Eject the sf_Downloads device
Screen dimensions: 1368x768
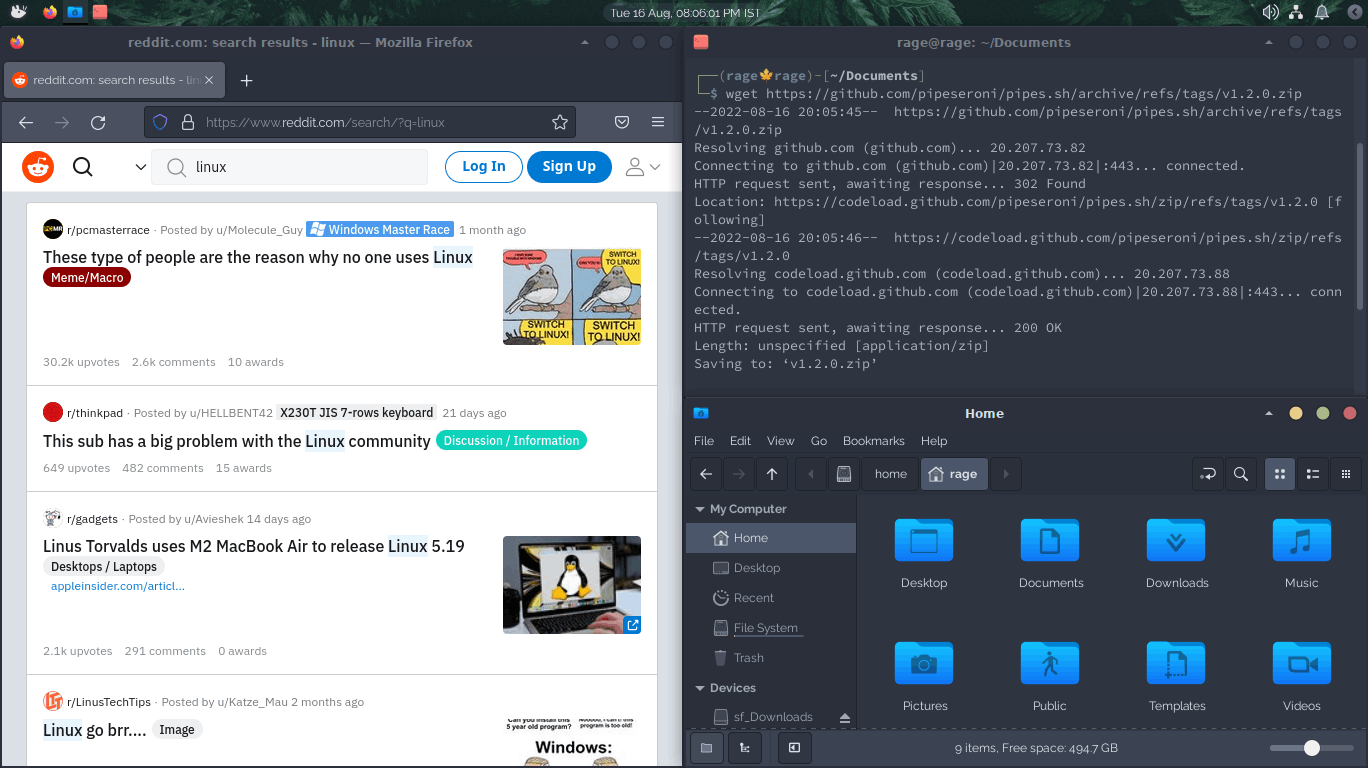point(844,718)
